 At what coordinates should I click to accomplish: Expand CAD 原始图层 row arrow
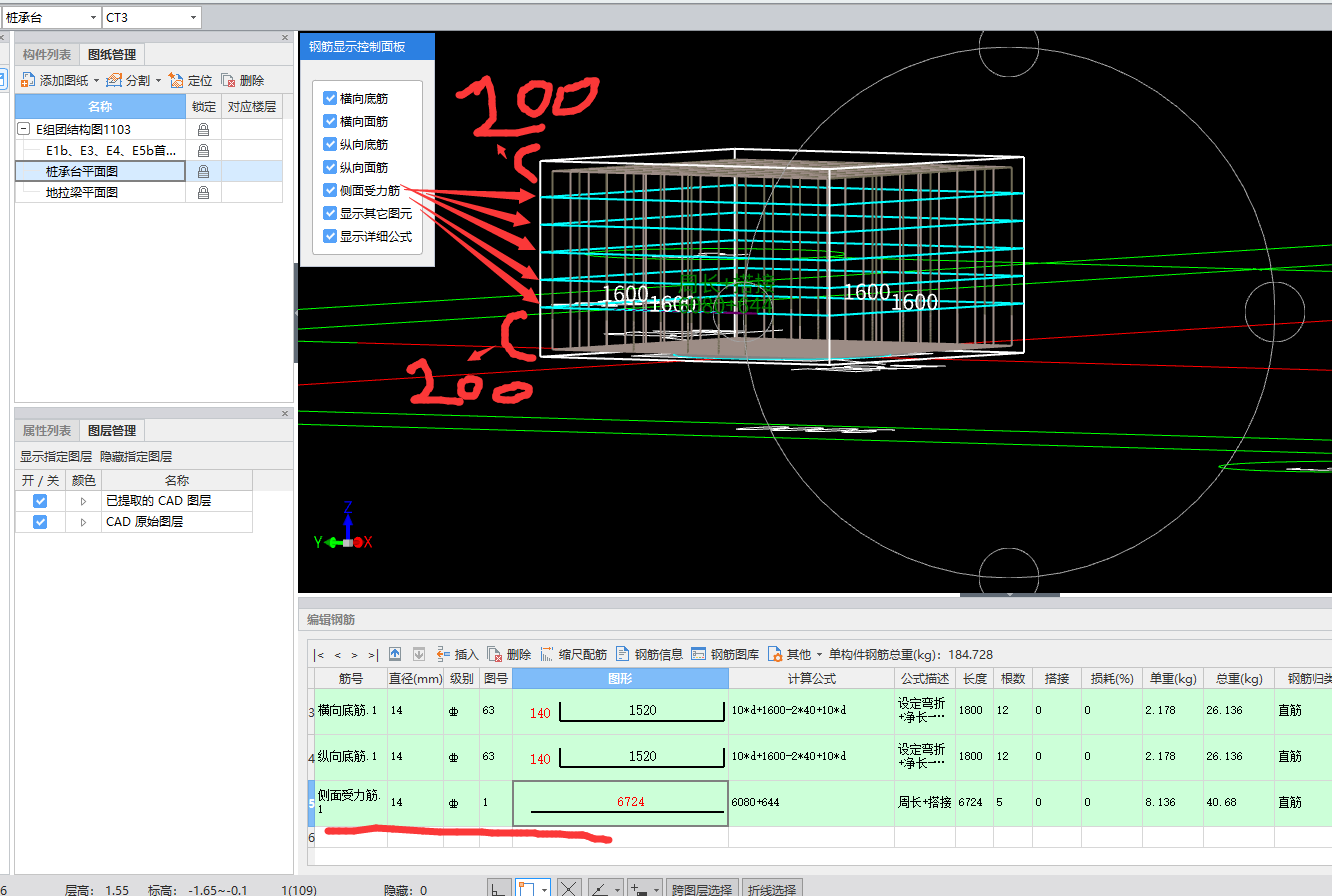pyautogui.click(x=83, y=522)
